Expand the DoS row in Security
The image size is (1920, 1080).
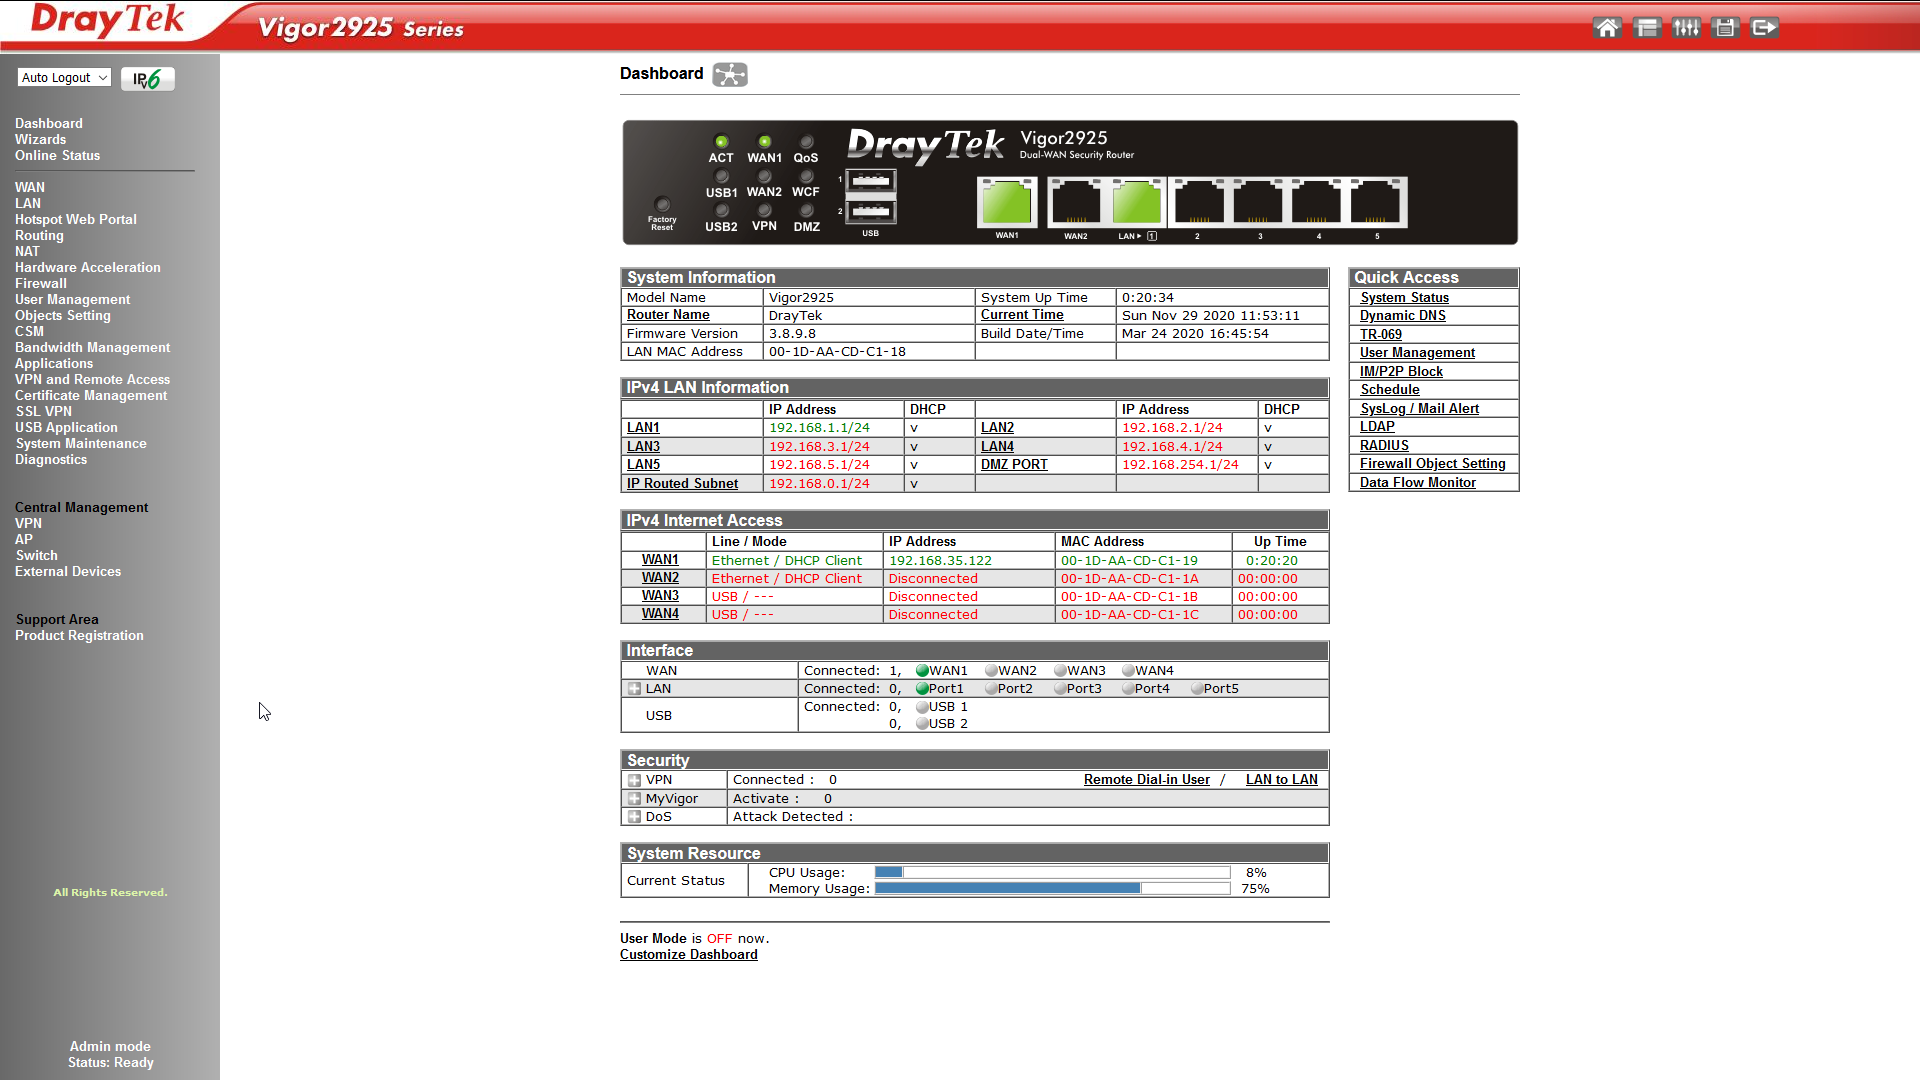[x=634, y=817]
